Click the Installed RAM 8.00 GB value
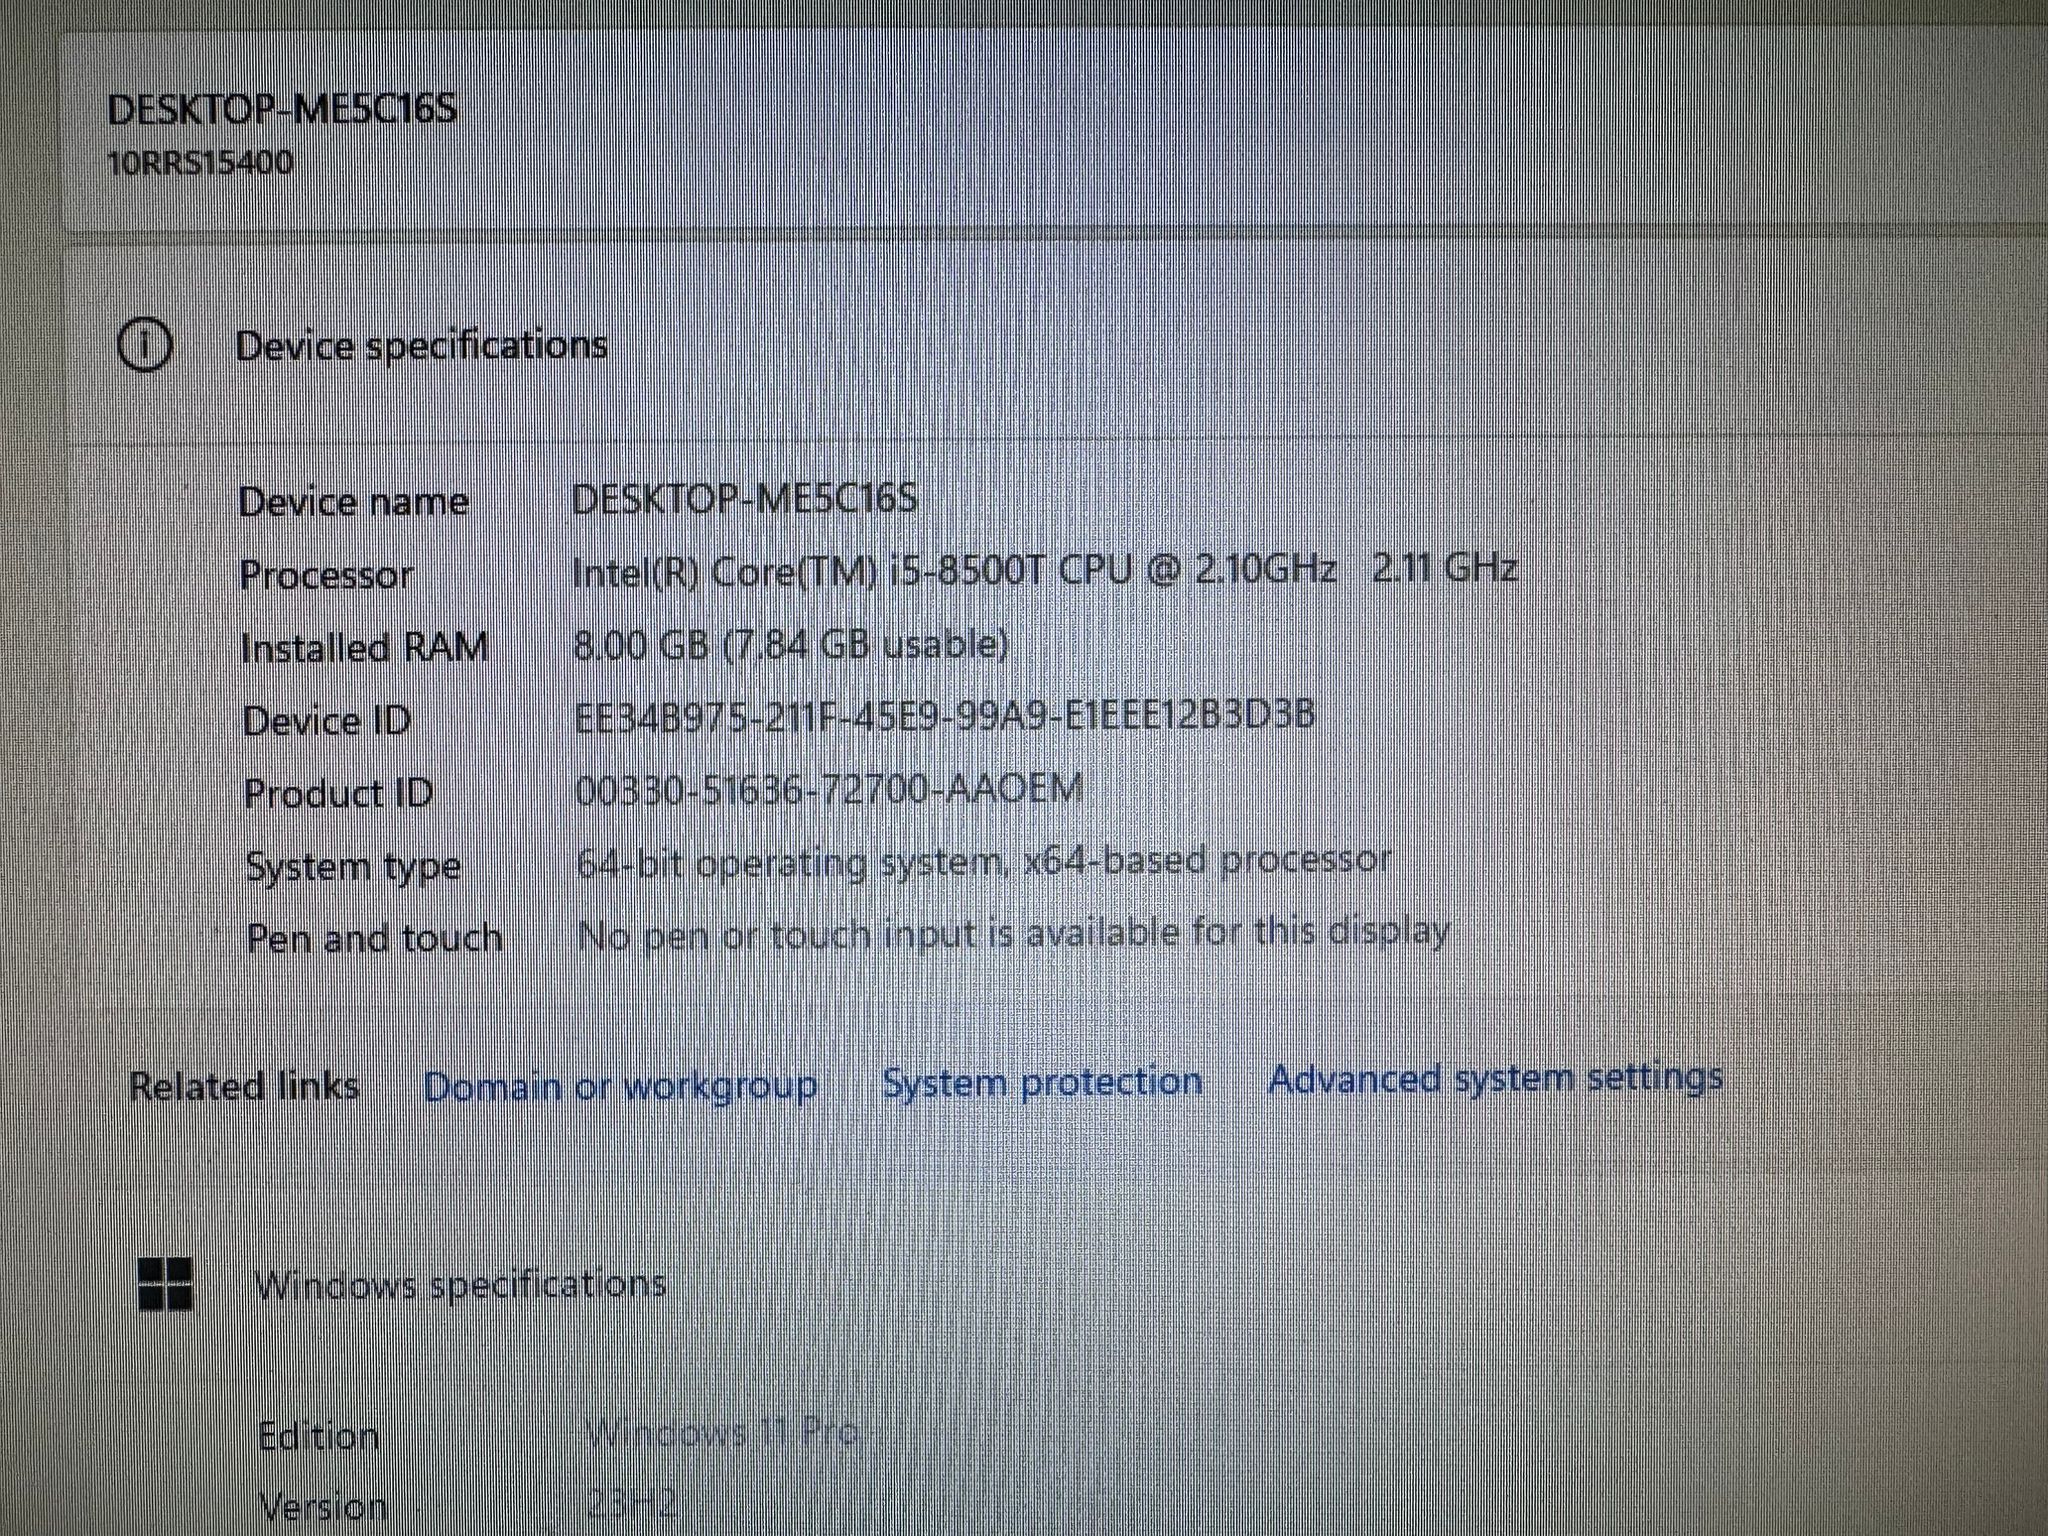Image resolution: width=2048 pixels, height=1536 pixels. pyautogui.click(x=791, y=645)
